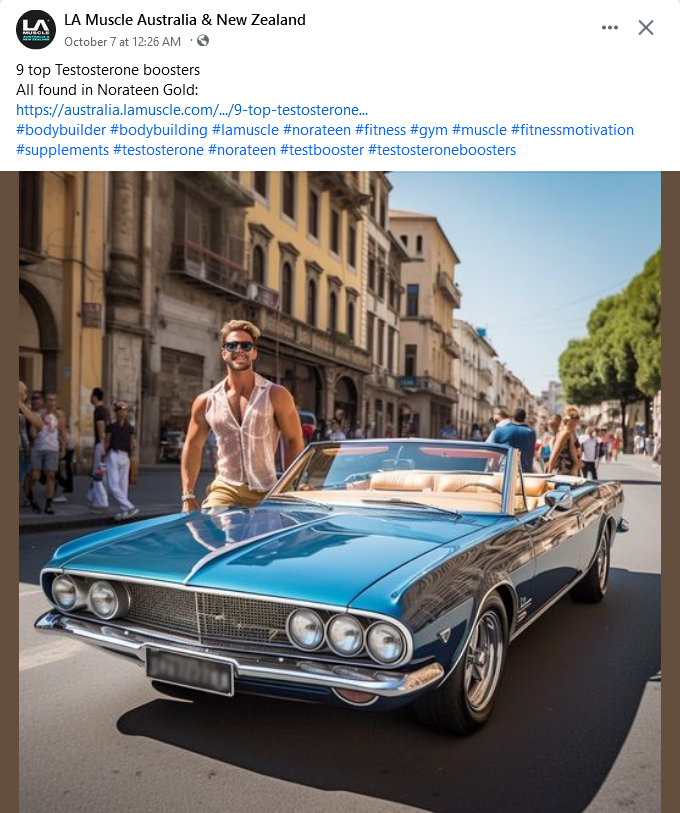
Task: Click the October 7 timestamp
Action: click(122, 41)
